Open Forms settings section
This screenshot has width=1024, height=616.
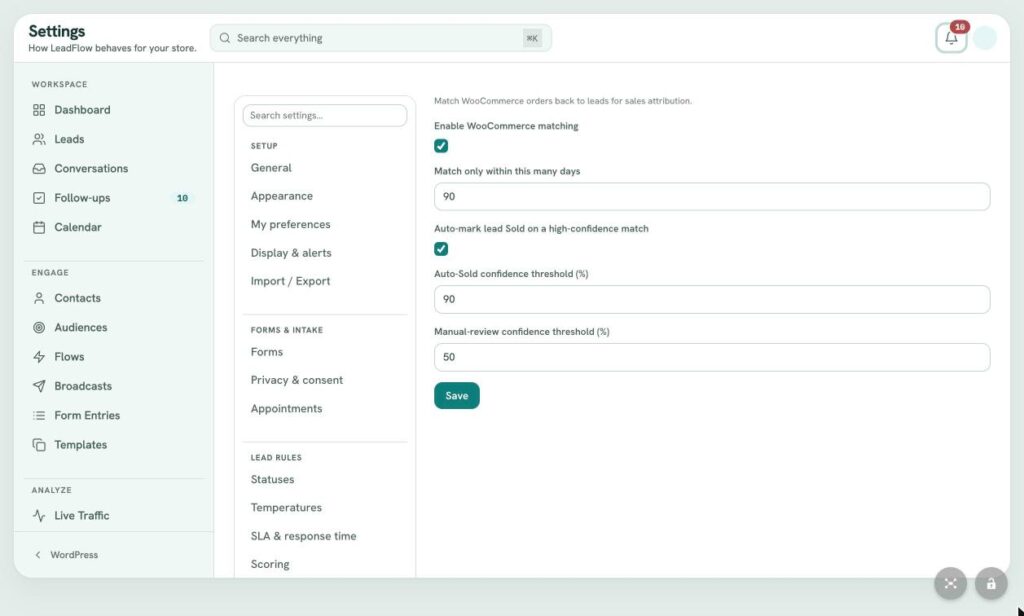266,351
